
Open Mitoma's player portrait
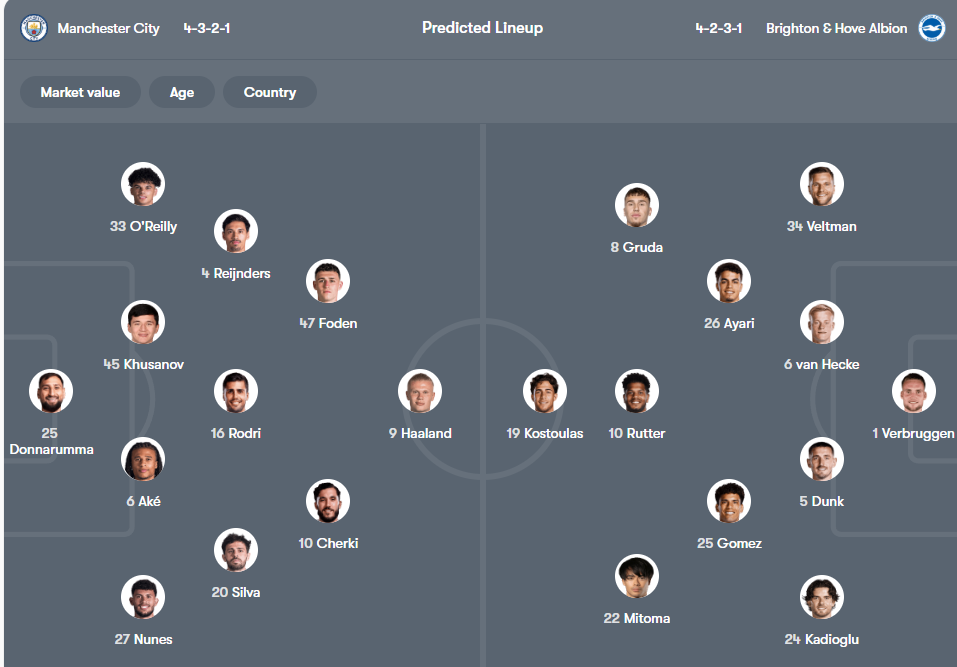click(637, 575)
